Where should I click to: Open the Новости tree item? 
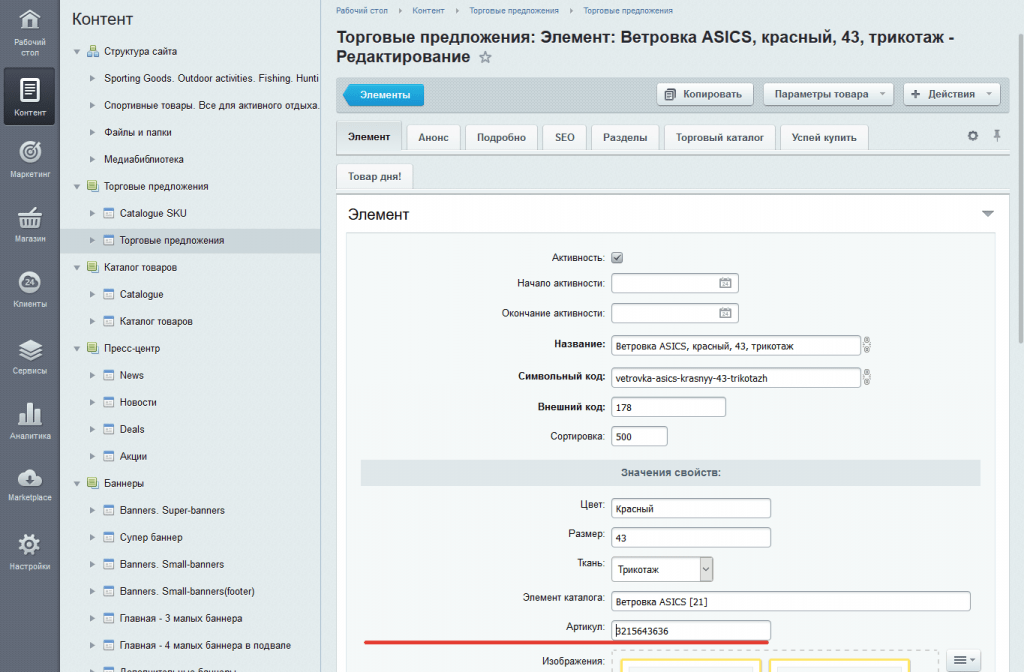pyautogui.click(x=138, y=402)
